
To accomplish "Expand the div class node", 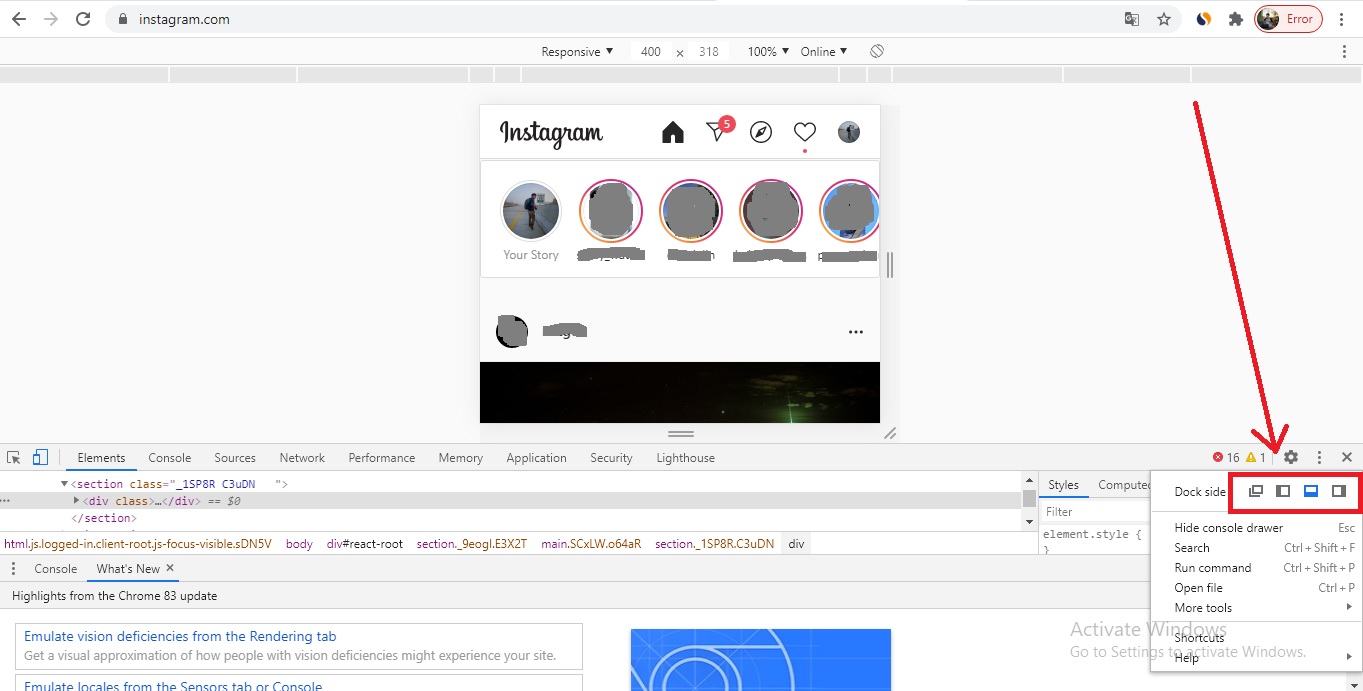I will point(76,501).
